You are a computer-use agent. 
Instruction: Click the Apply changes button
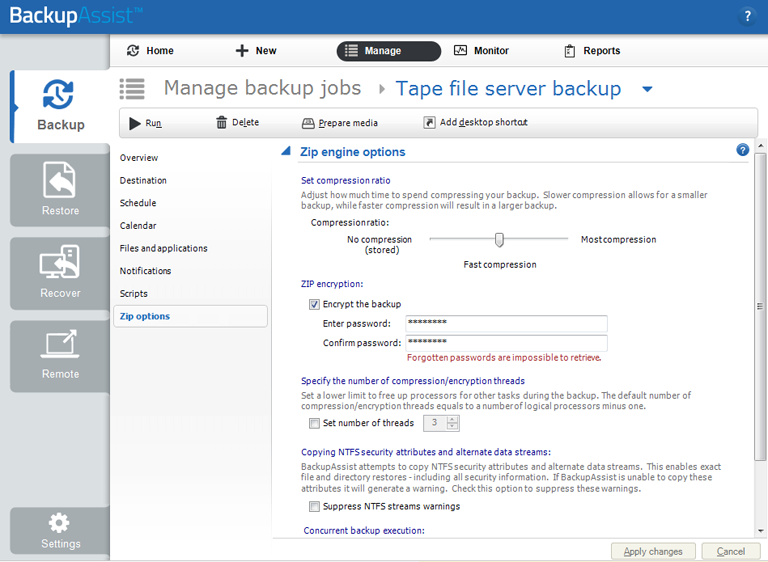point(653,551)
